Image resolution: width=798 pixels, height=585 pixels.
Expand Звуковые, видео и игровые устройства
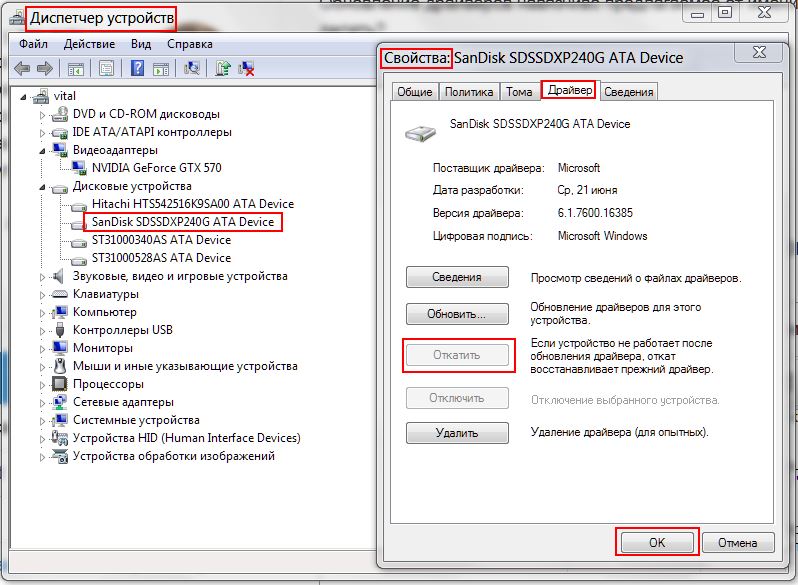coord(42,277)
